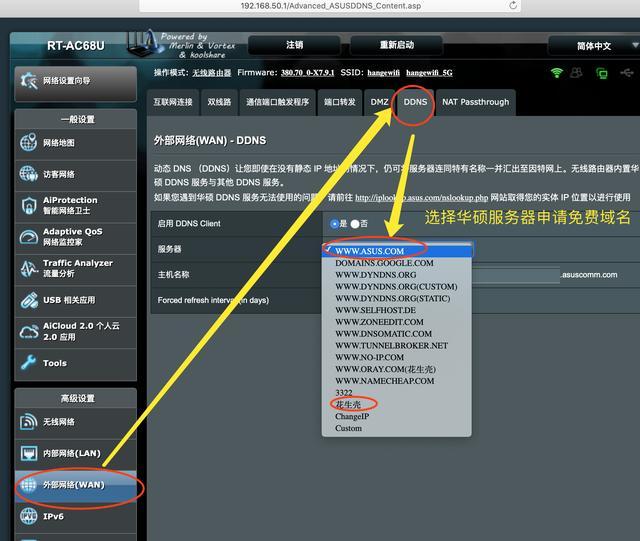Click the browser address bar
This screenshot has height=541, width=640.
pyautogui.click(x=330, y=6)
